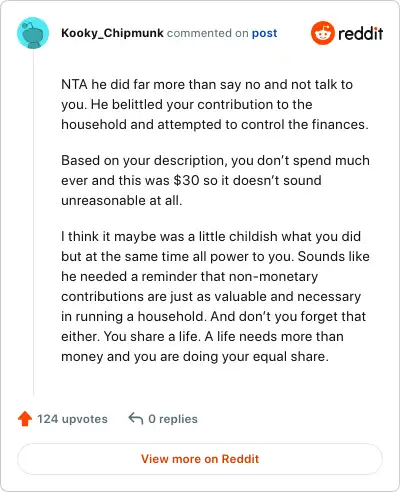
Task: Click the "Based on your description" paragraph
Action: (215, 180)
